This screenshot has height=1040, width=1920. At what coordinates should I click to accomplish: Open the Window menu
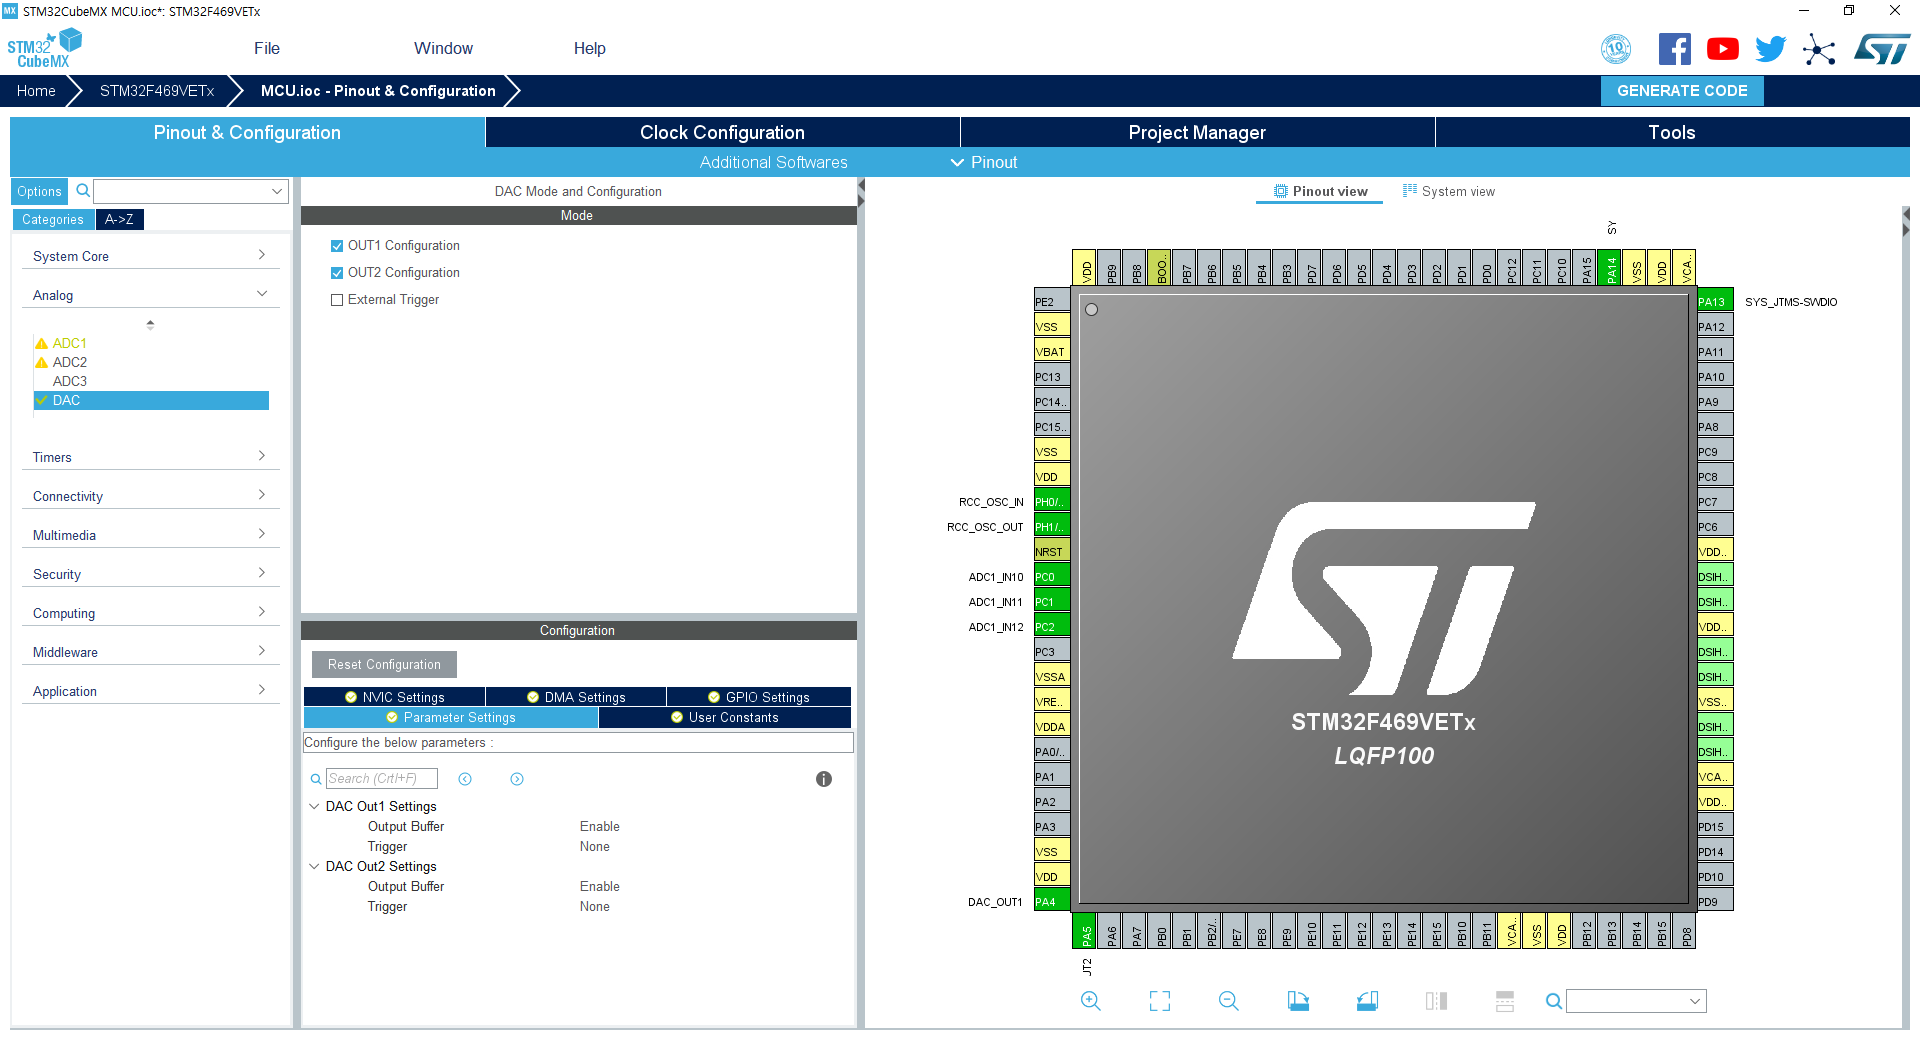[443, 48]
